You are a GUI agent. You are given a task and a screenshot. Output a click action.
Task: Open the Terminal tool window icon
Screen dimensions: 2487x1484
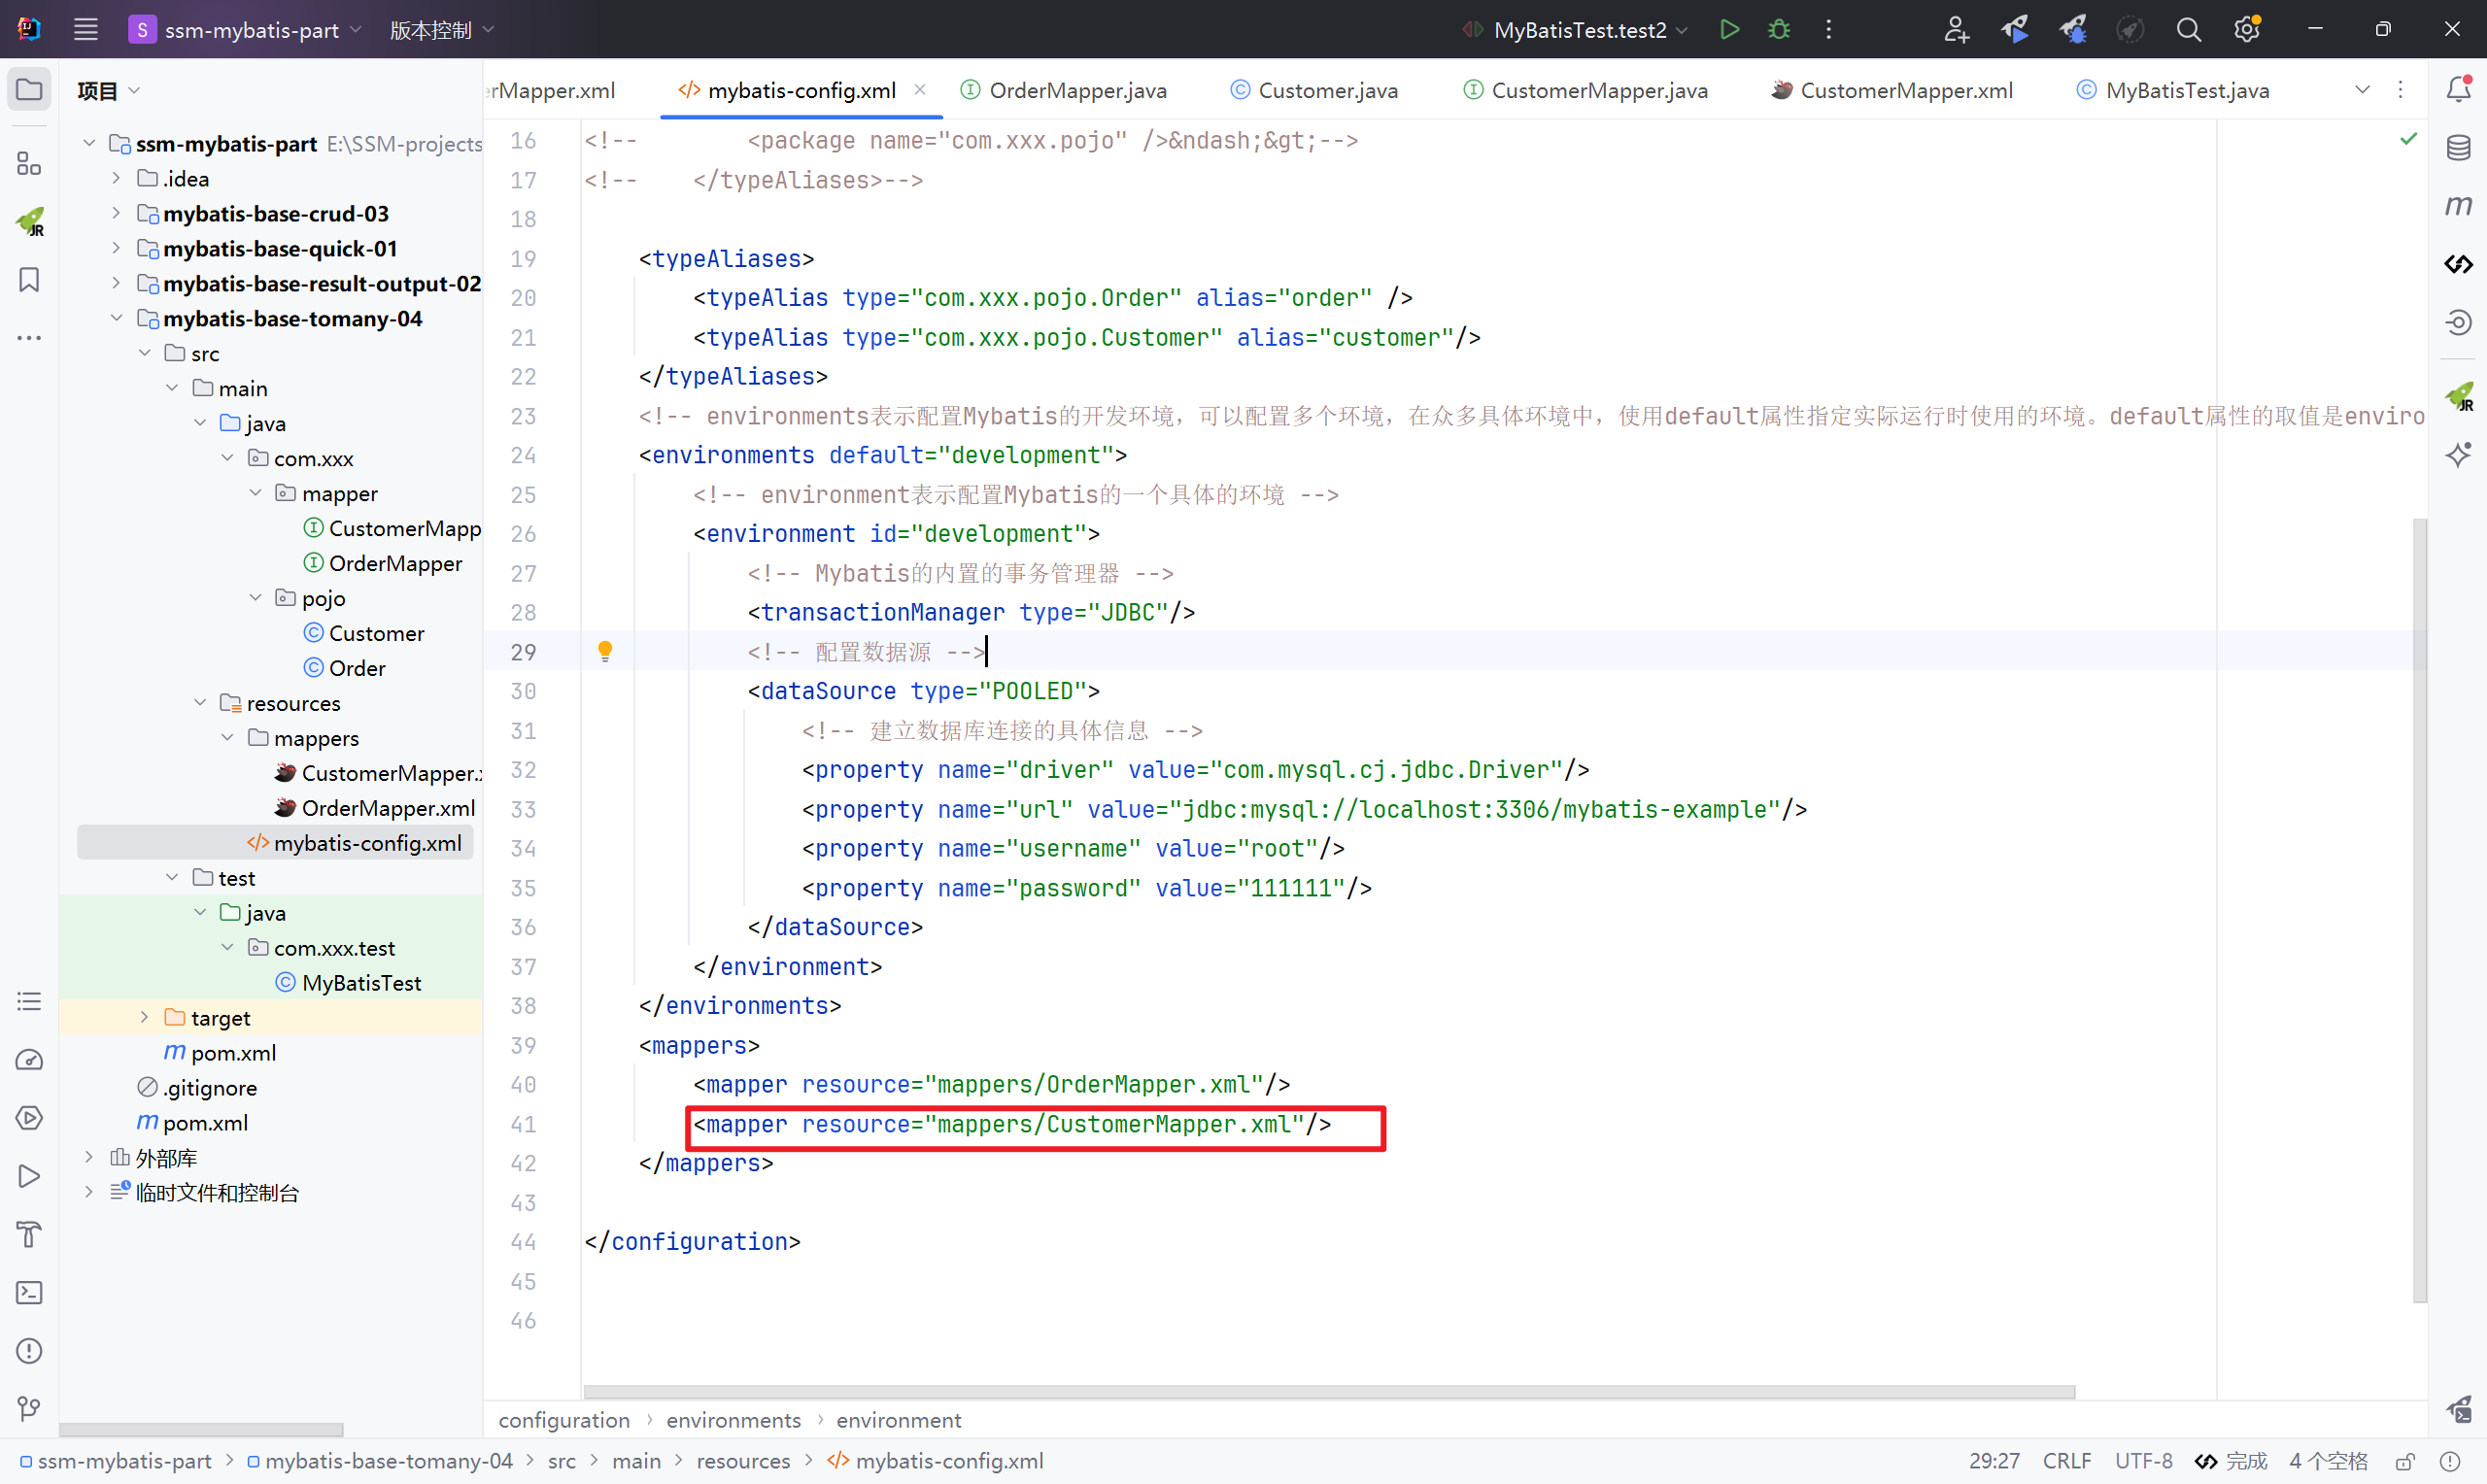tap(29, 1293)
